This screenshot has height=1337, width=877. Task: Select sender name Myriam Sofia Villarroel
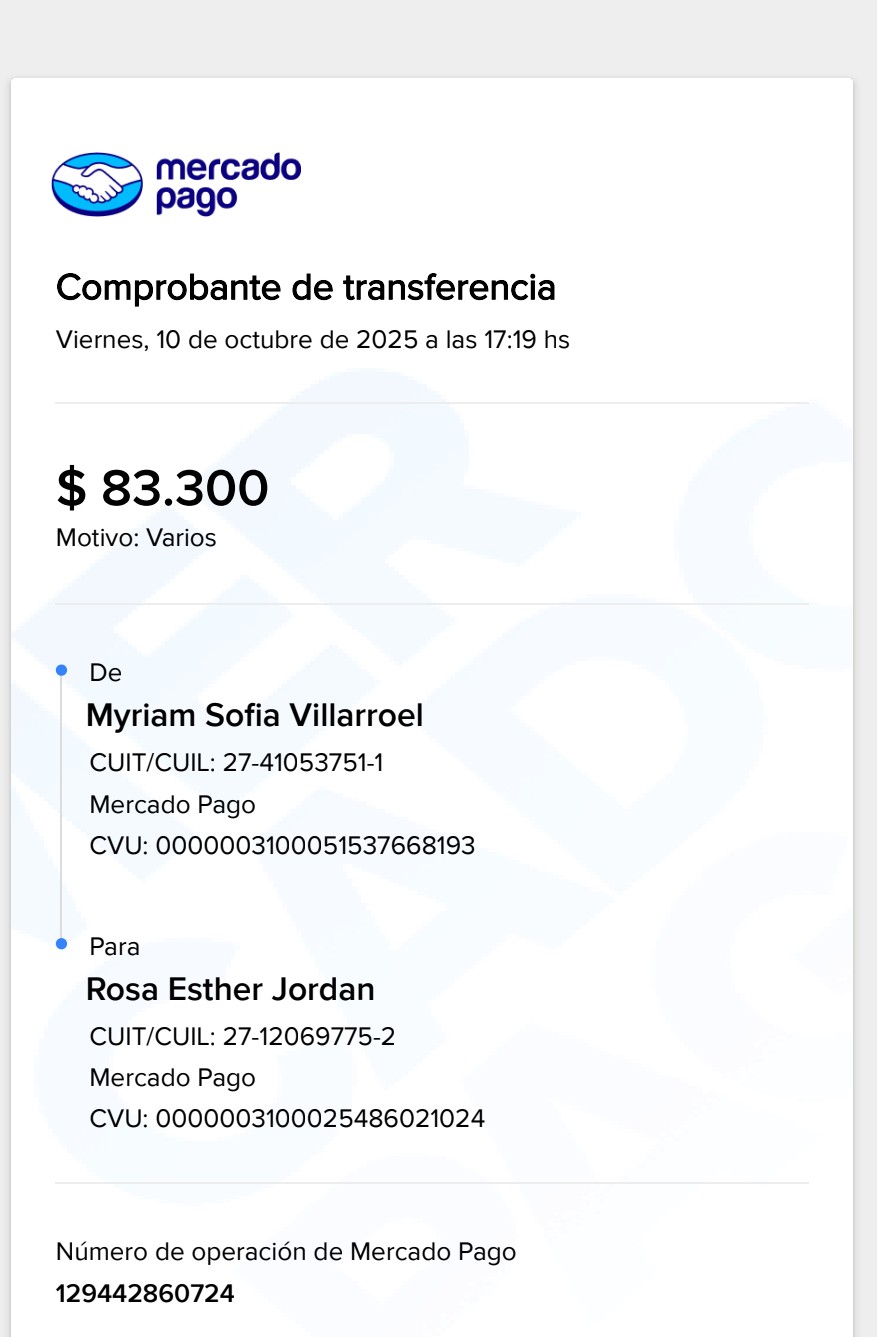tap(254, 716)
